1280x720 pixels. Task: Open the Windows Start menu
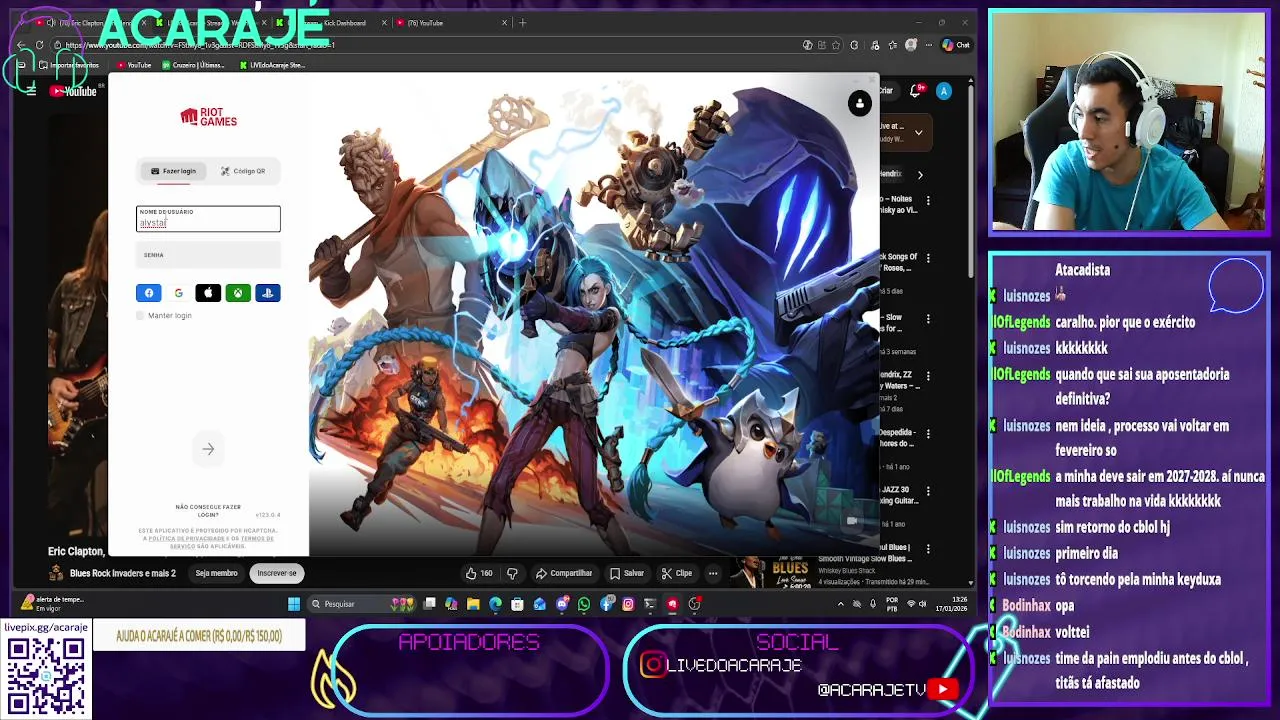(294, 604)
